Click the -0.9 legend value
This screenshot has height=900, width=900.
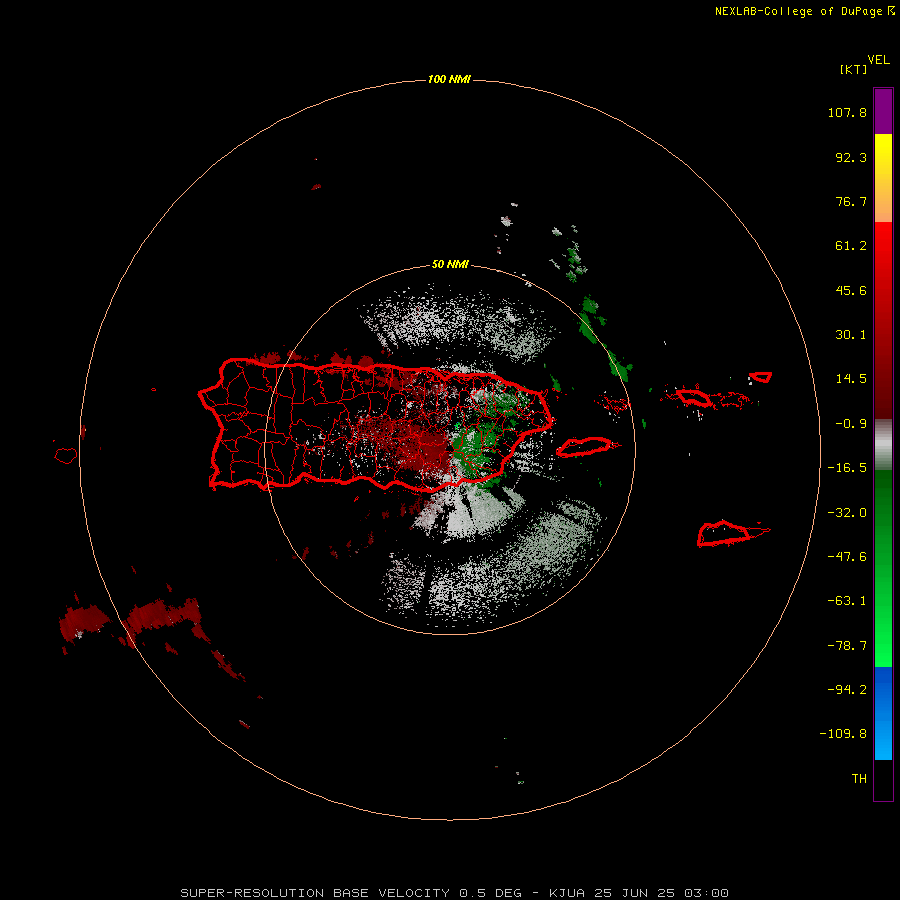click(x=851, y=424)
